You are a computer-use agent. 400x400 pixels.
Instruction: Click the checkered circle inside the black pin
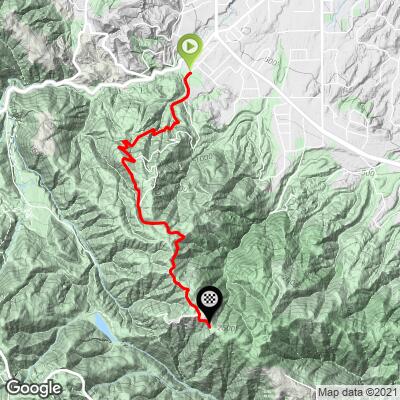210,299
